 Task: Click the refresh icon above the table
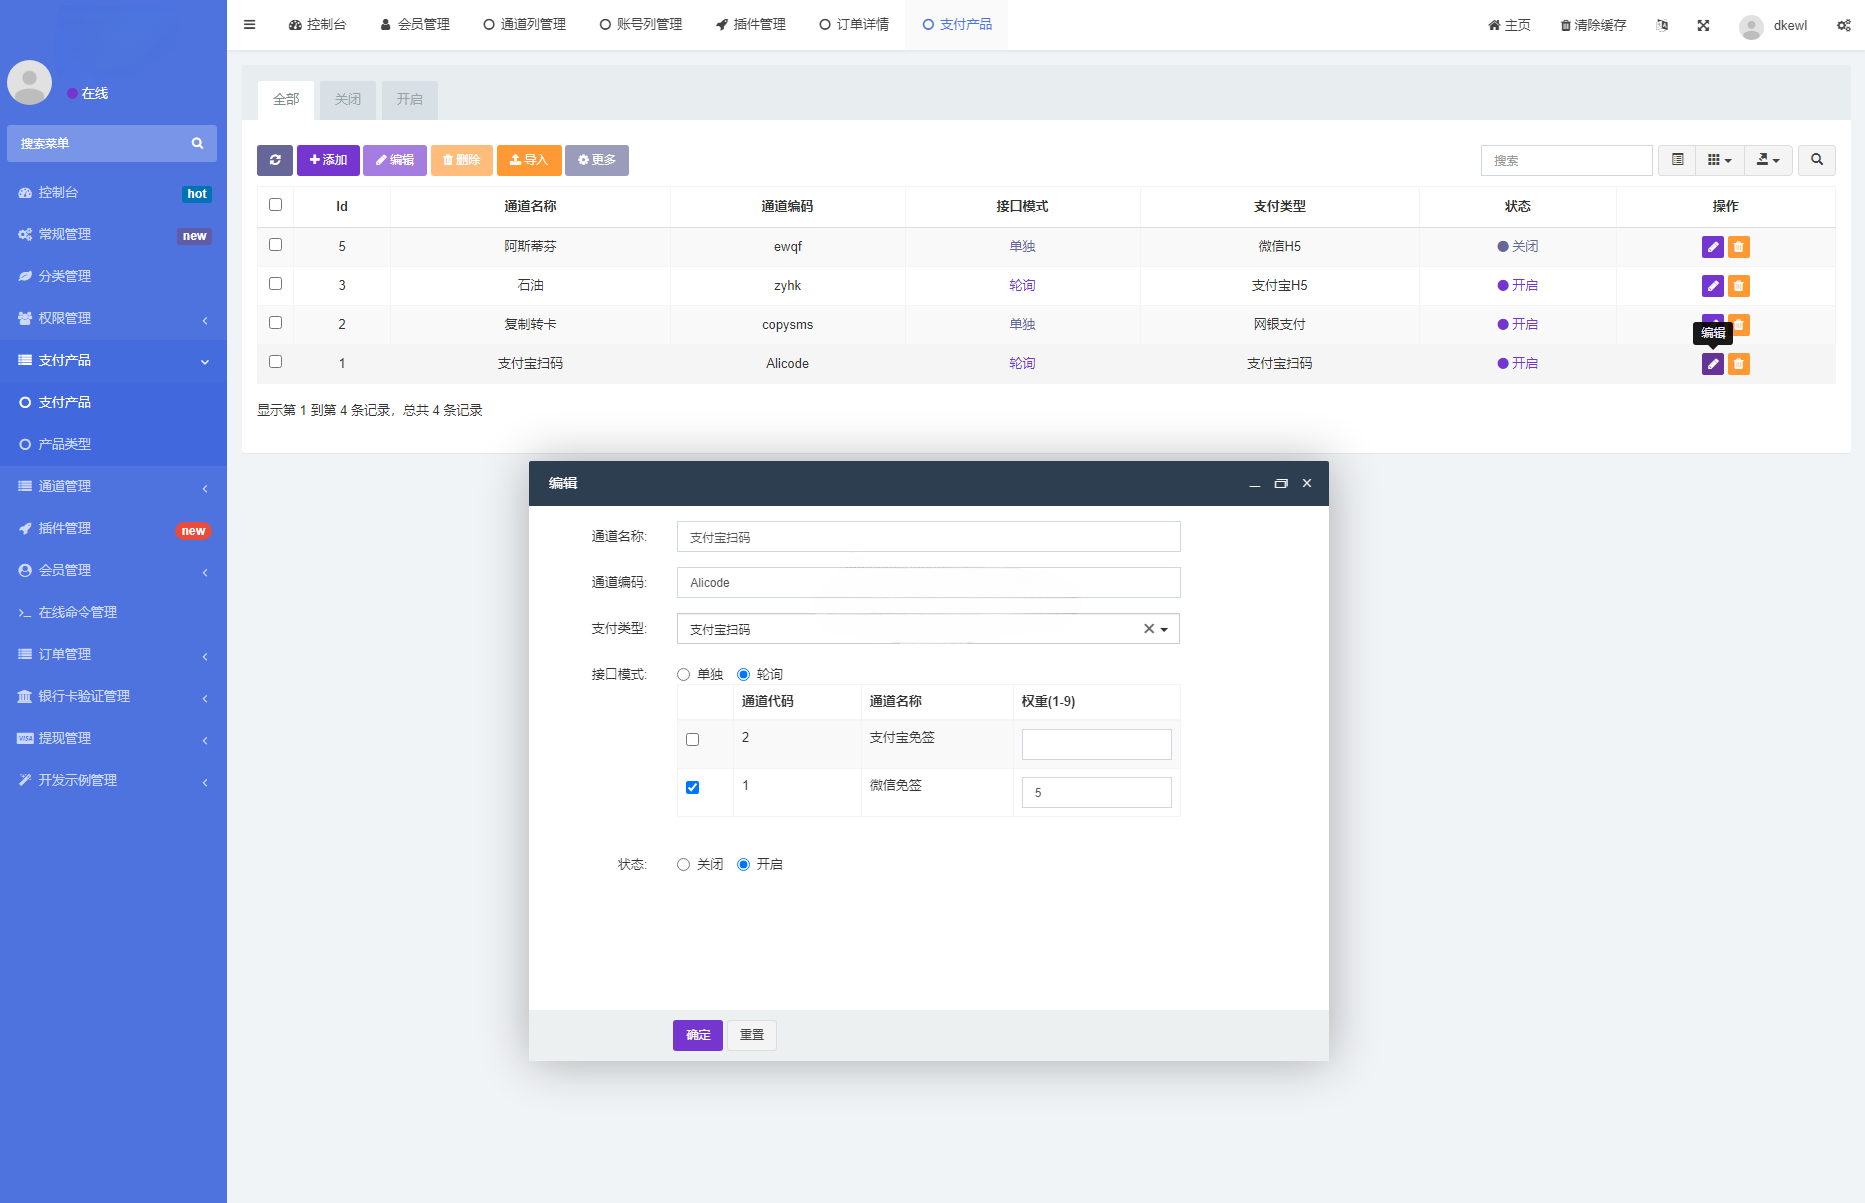(x=274, y=160)
